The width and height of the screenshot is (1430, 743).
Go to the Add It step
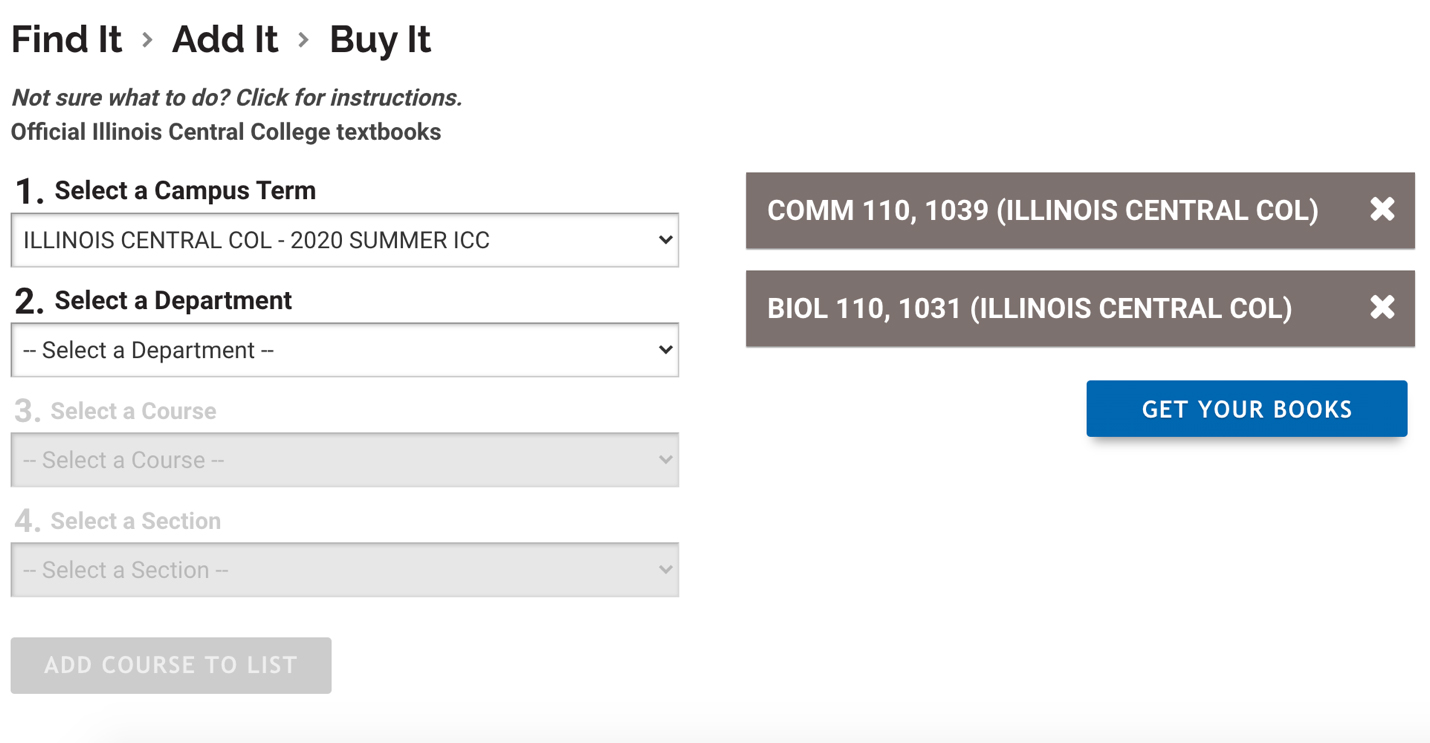click(225, 40)
